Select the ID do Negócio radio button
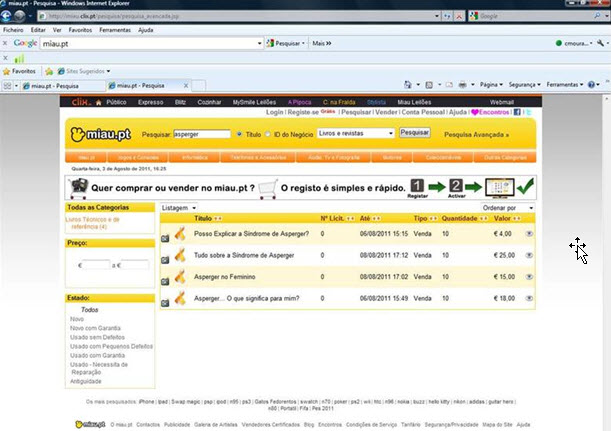 pyautogui.click(x=266, y=132)
